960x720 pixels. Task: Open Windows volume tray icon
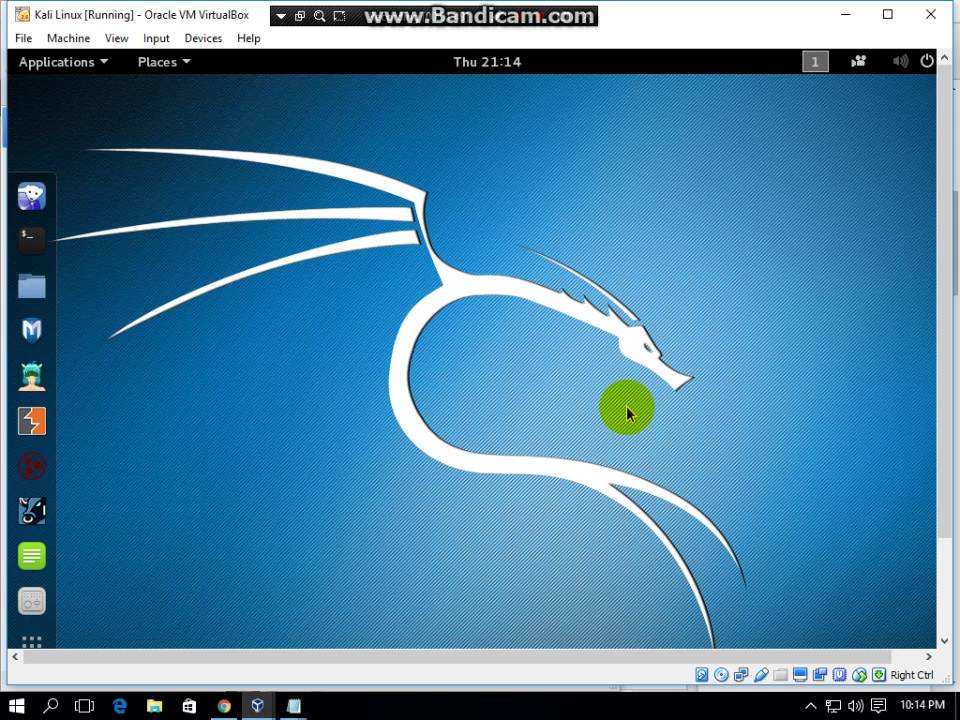[855, 706]
